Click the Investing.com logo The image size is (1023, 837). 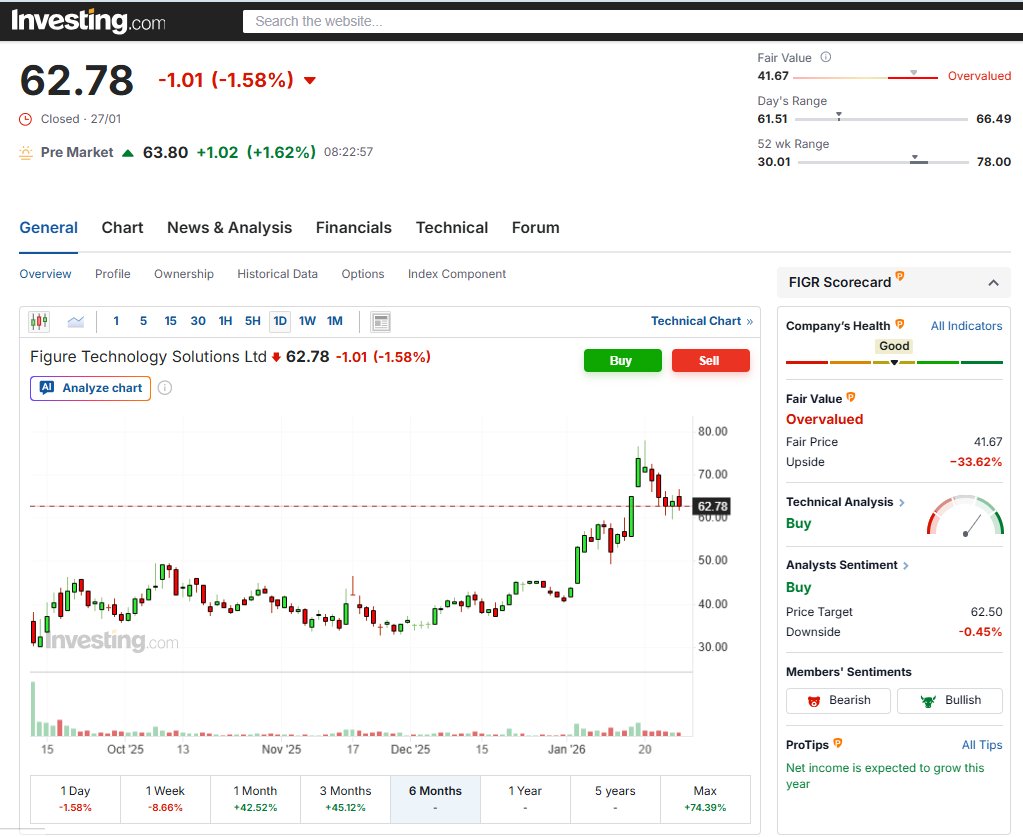[x=89, y=21]
